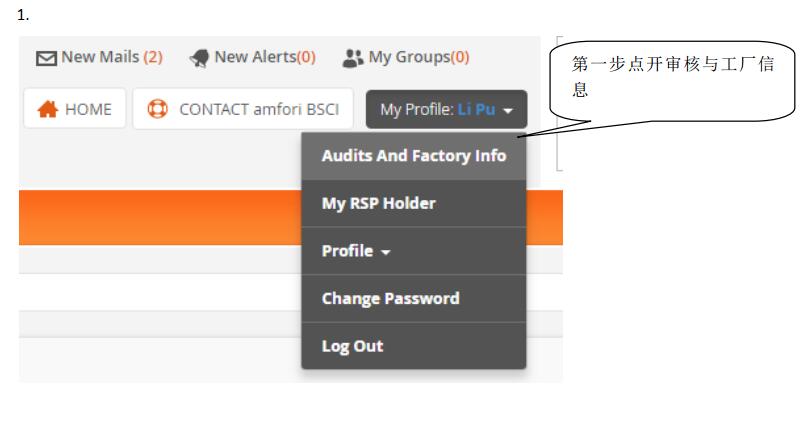
Task: Open CONTACT amfori BSCI button
Action: pyautogui.click(x=243, y=109)
